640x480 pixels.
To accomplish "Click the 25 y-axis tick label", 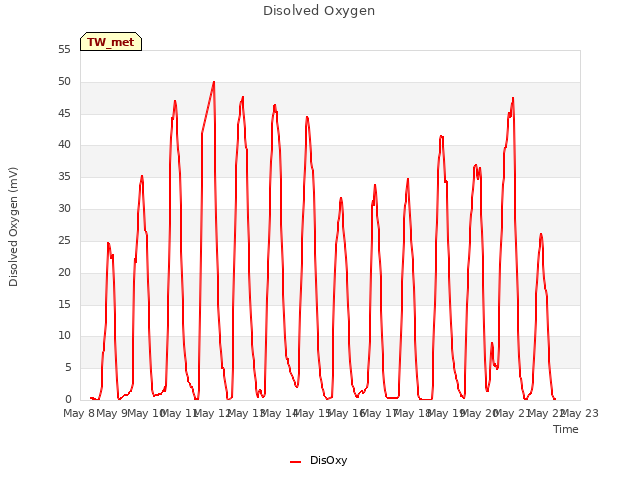I will tap(64, 240).
